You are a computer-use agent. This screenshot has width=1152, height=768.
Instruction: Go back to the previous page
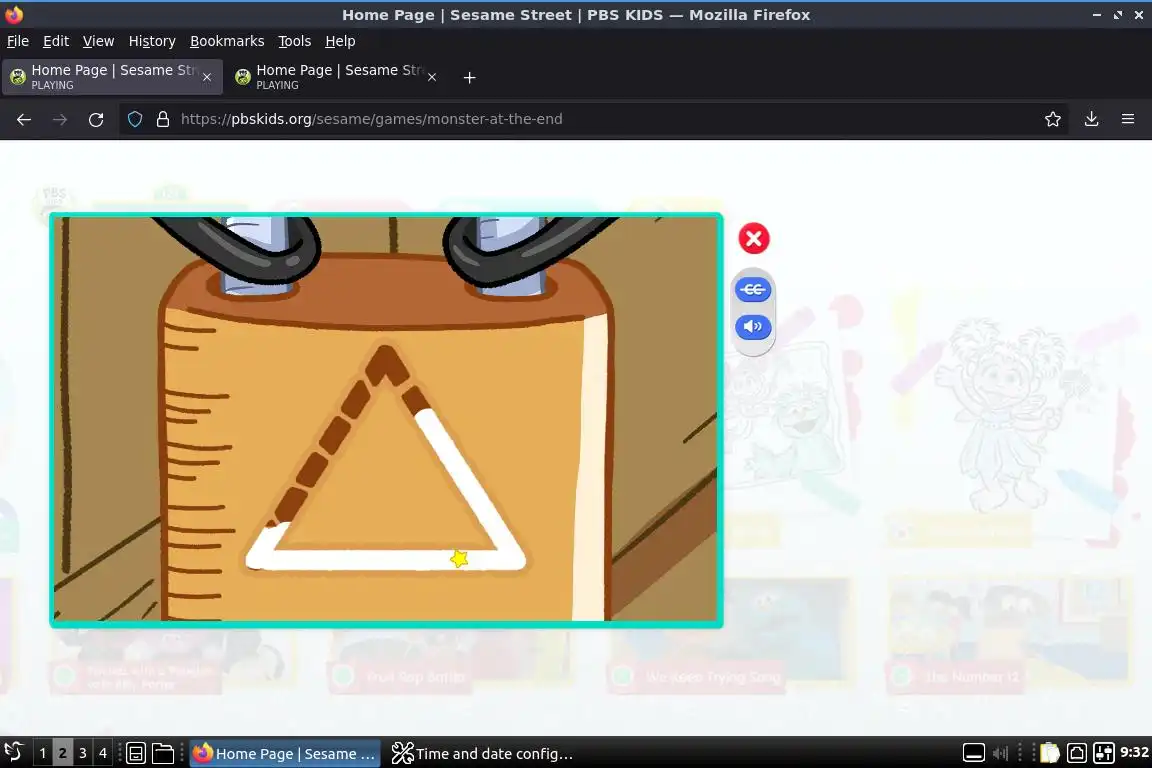tap(24, 119)
